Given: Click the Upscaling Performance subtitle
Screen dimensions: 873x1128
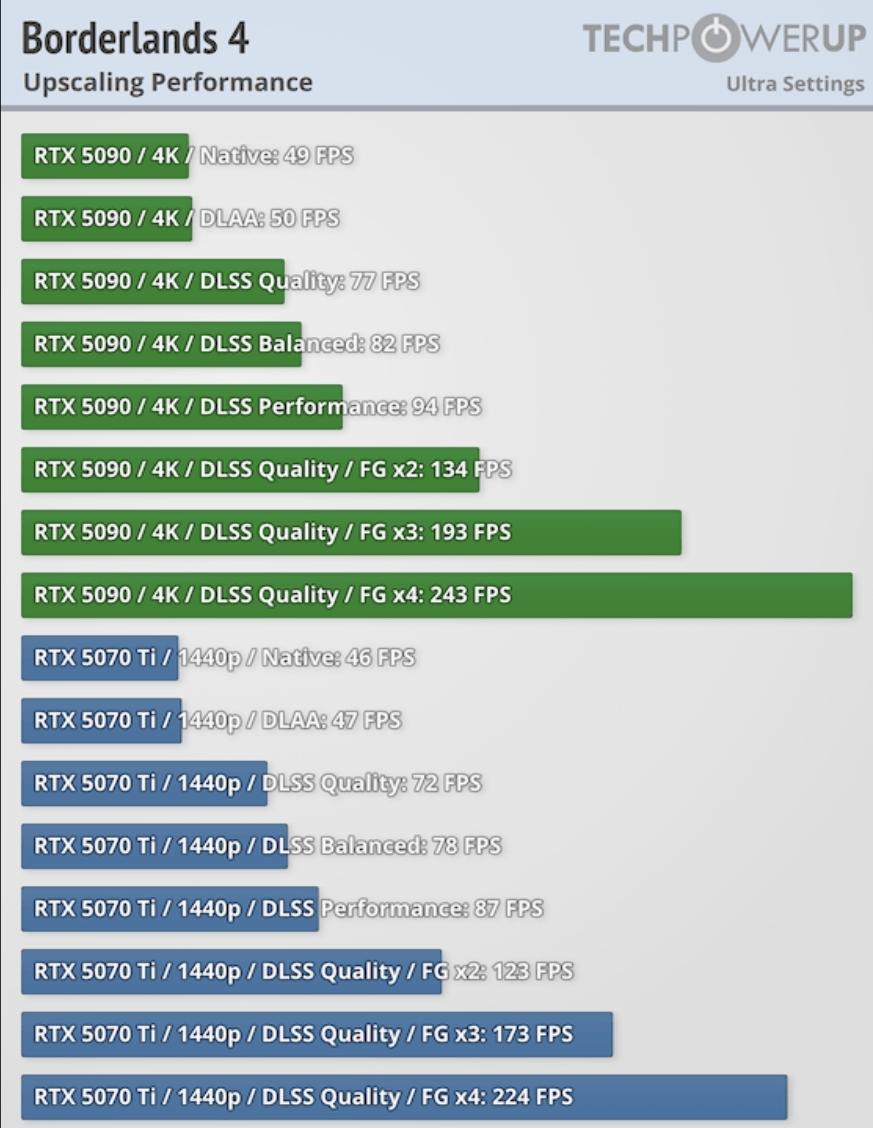Looking at the screenshot, I should (x=167, y=82).
